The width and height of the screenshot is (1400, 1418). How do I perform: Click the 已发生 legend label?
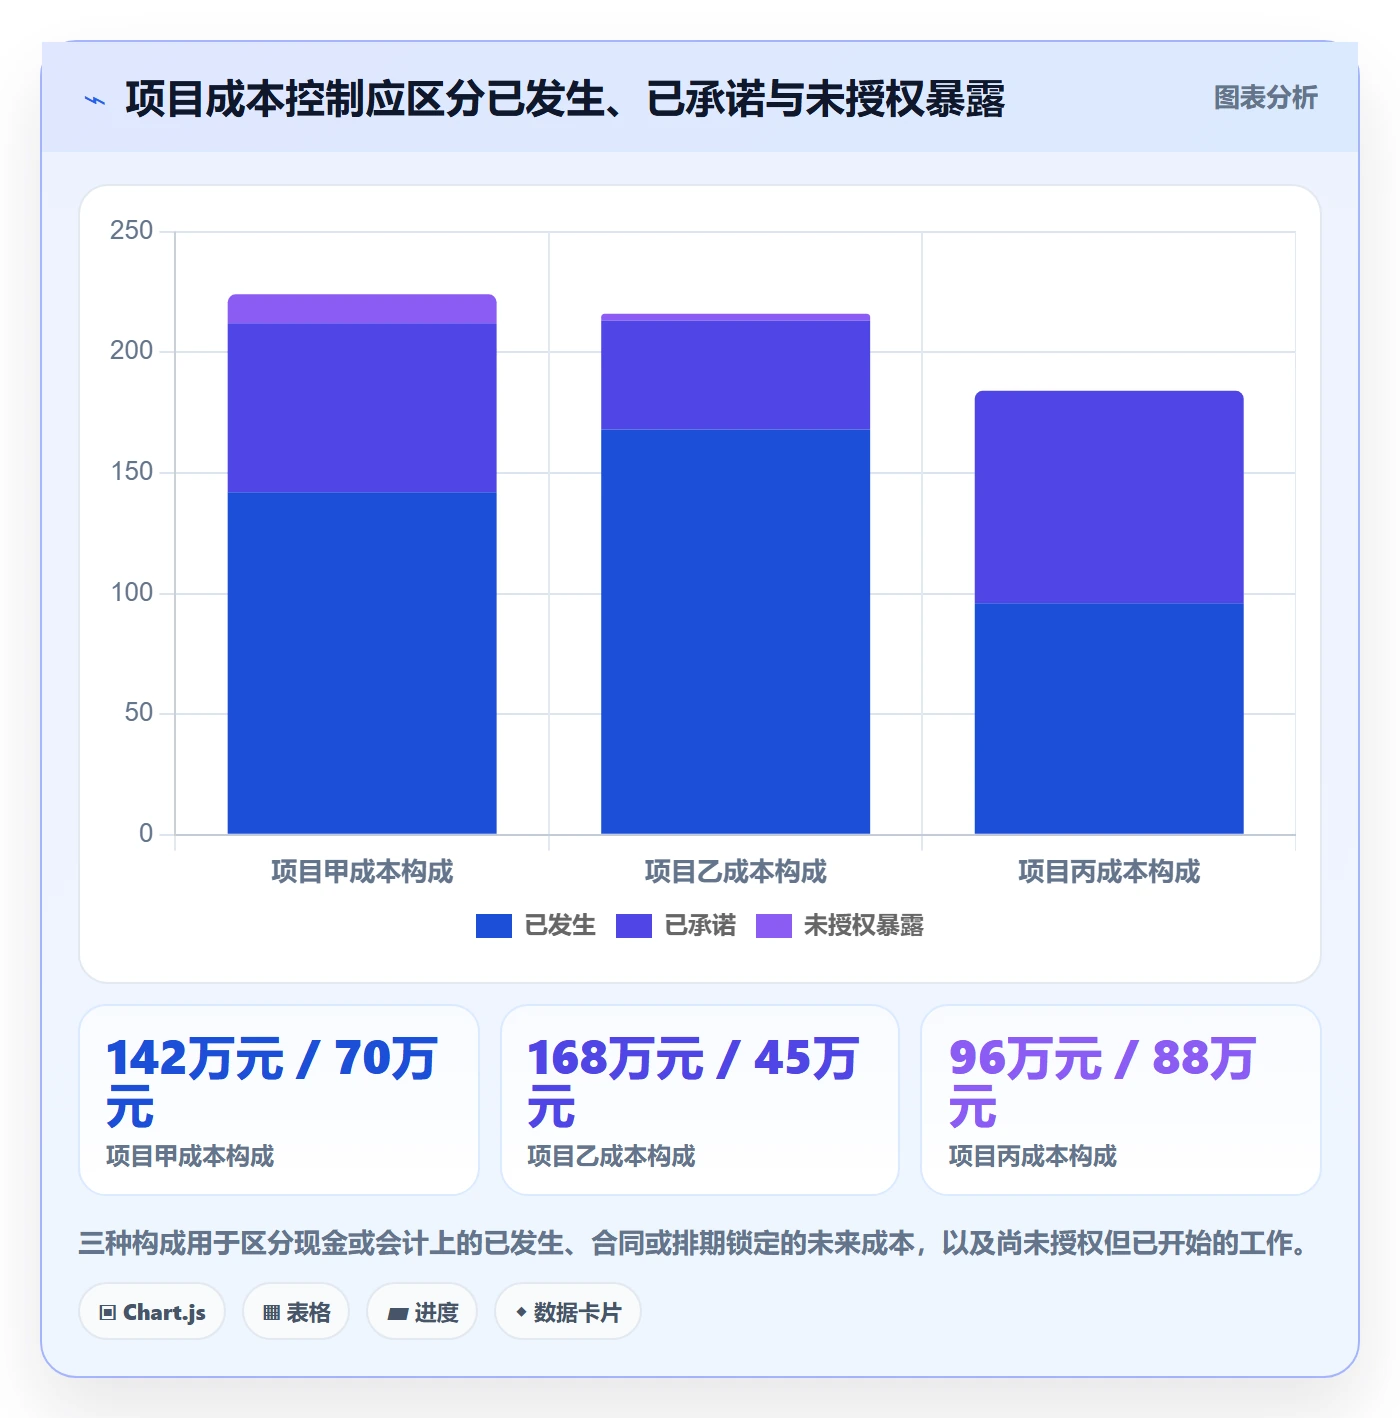(x=560, y=926)
